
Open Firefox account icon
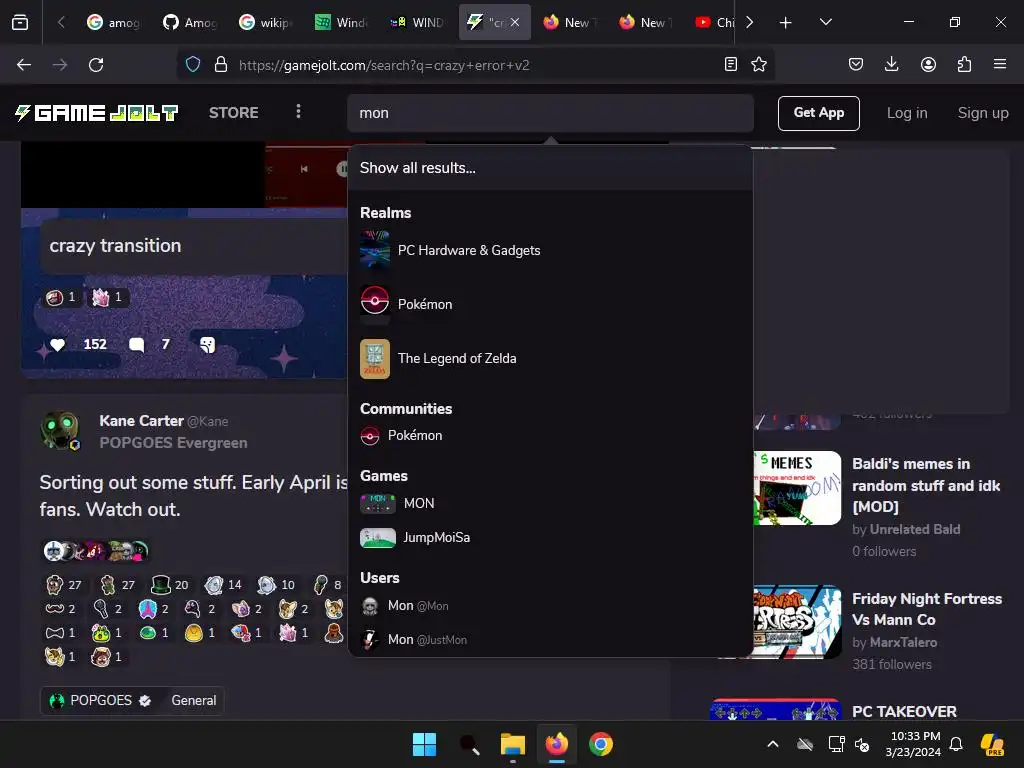(928, 65)
